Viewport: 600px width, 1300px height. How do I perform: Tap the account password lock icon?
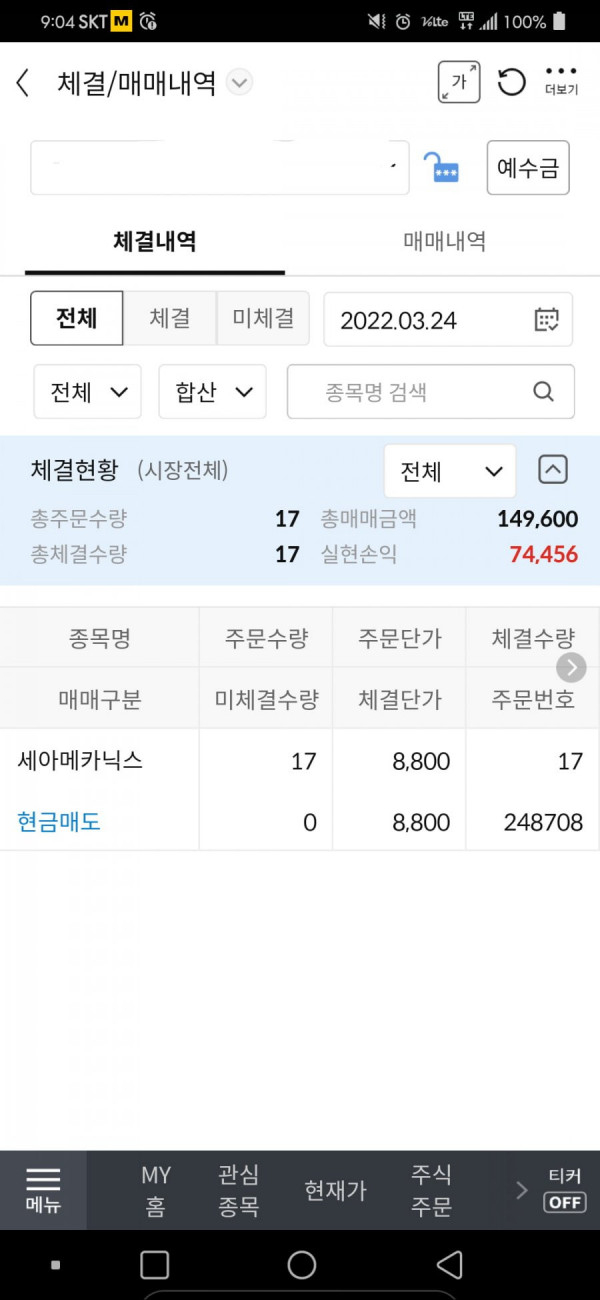pyautogui.click(x=441, y=167)
